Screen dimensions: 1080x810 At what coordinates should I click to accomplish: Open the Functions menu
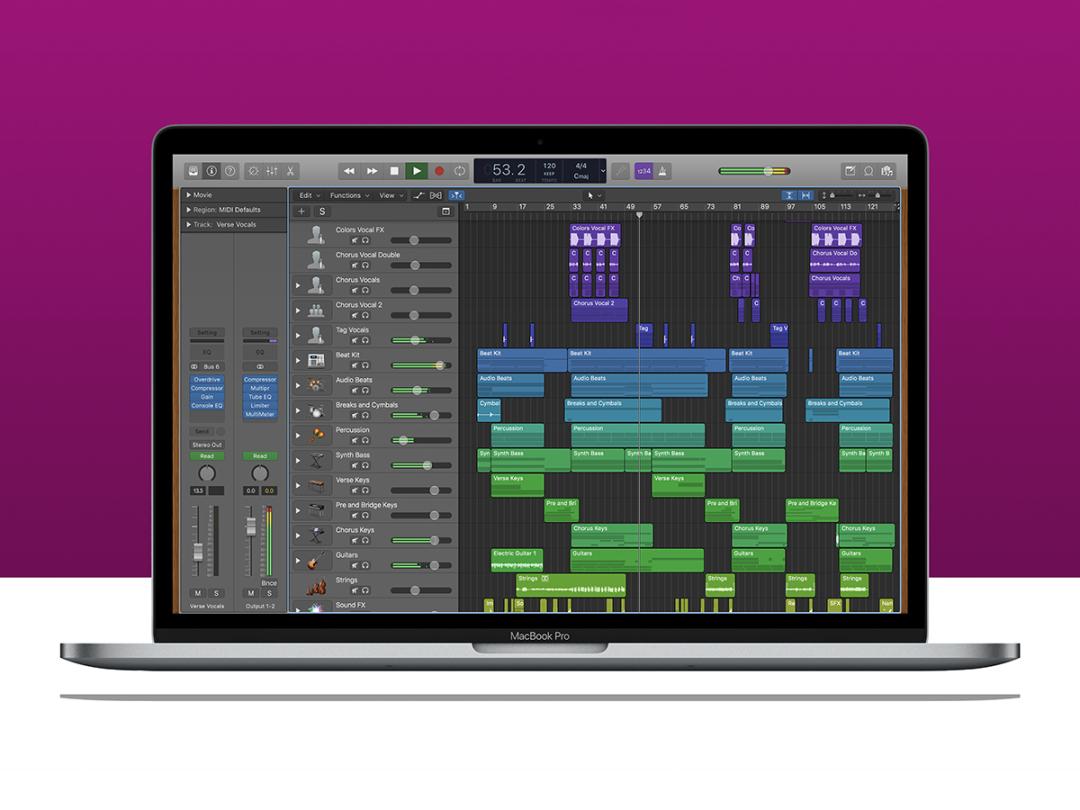347,195
